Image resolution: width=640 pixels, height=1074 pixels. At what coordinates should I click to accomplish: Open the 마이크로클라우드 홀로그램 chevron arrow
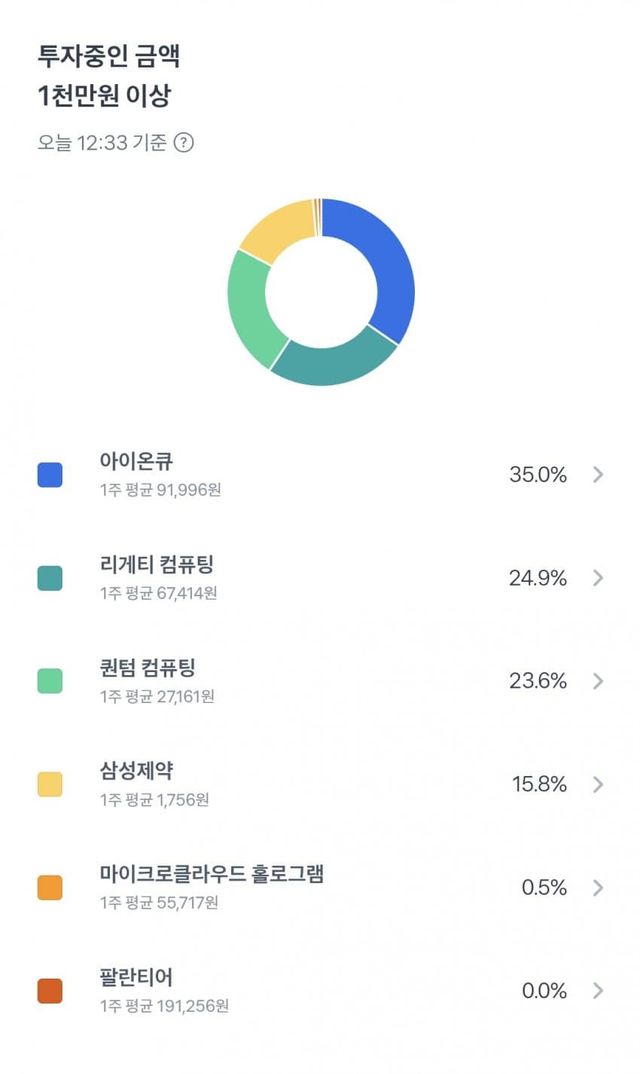tap(598, 888)
